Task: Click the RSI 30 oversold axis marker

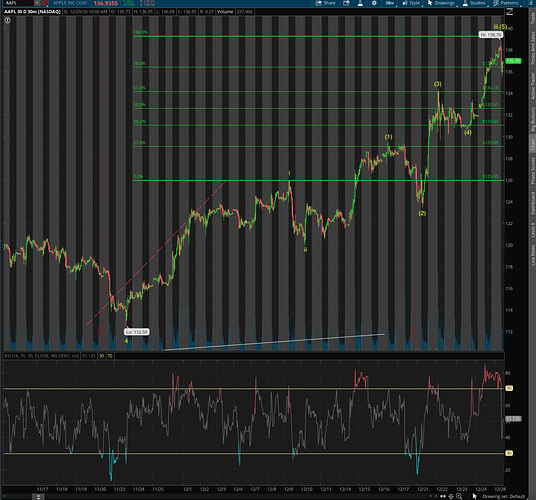Action: (x=509, y=454)
